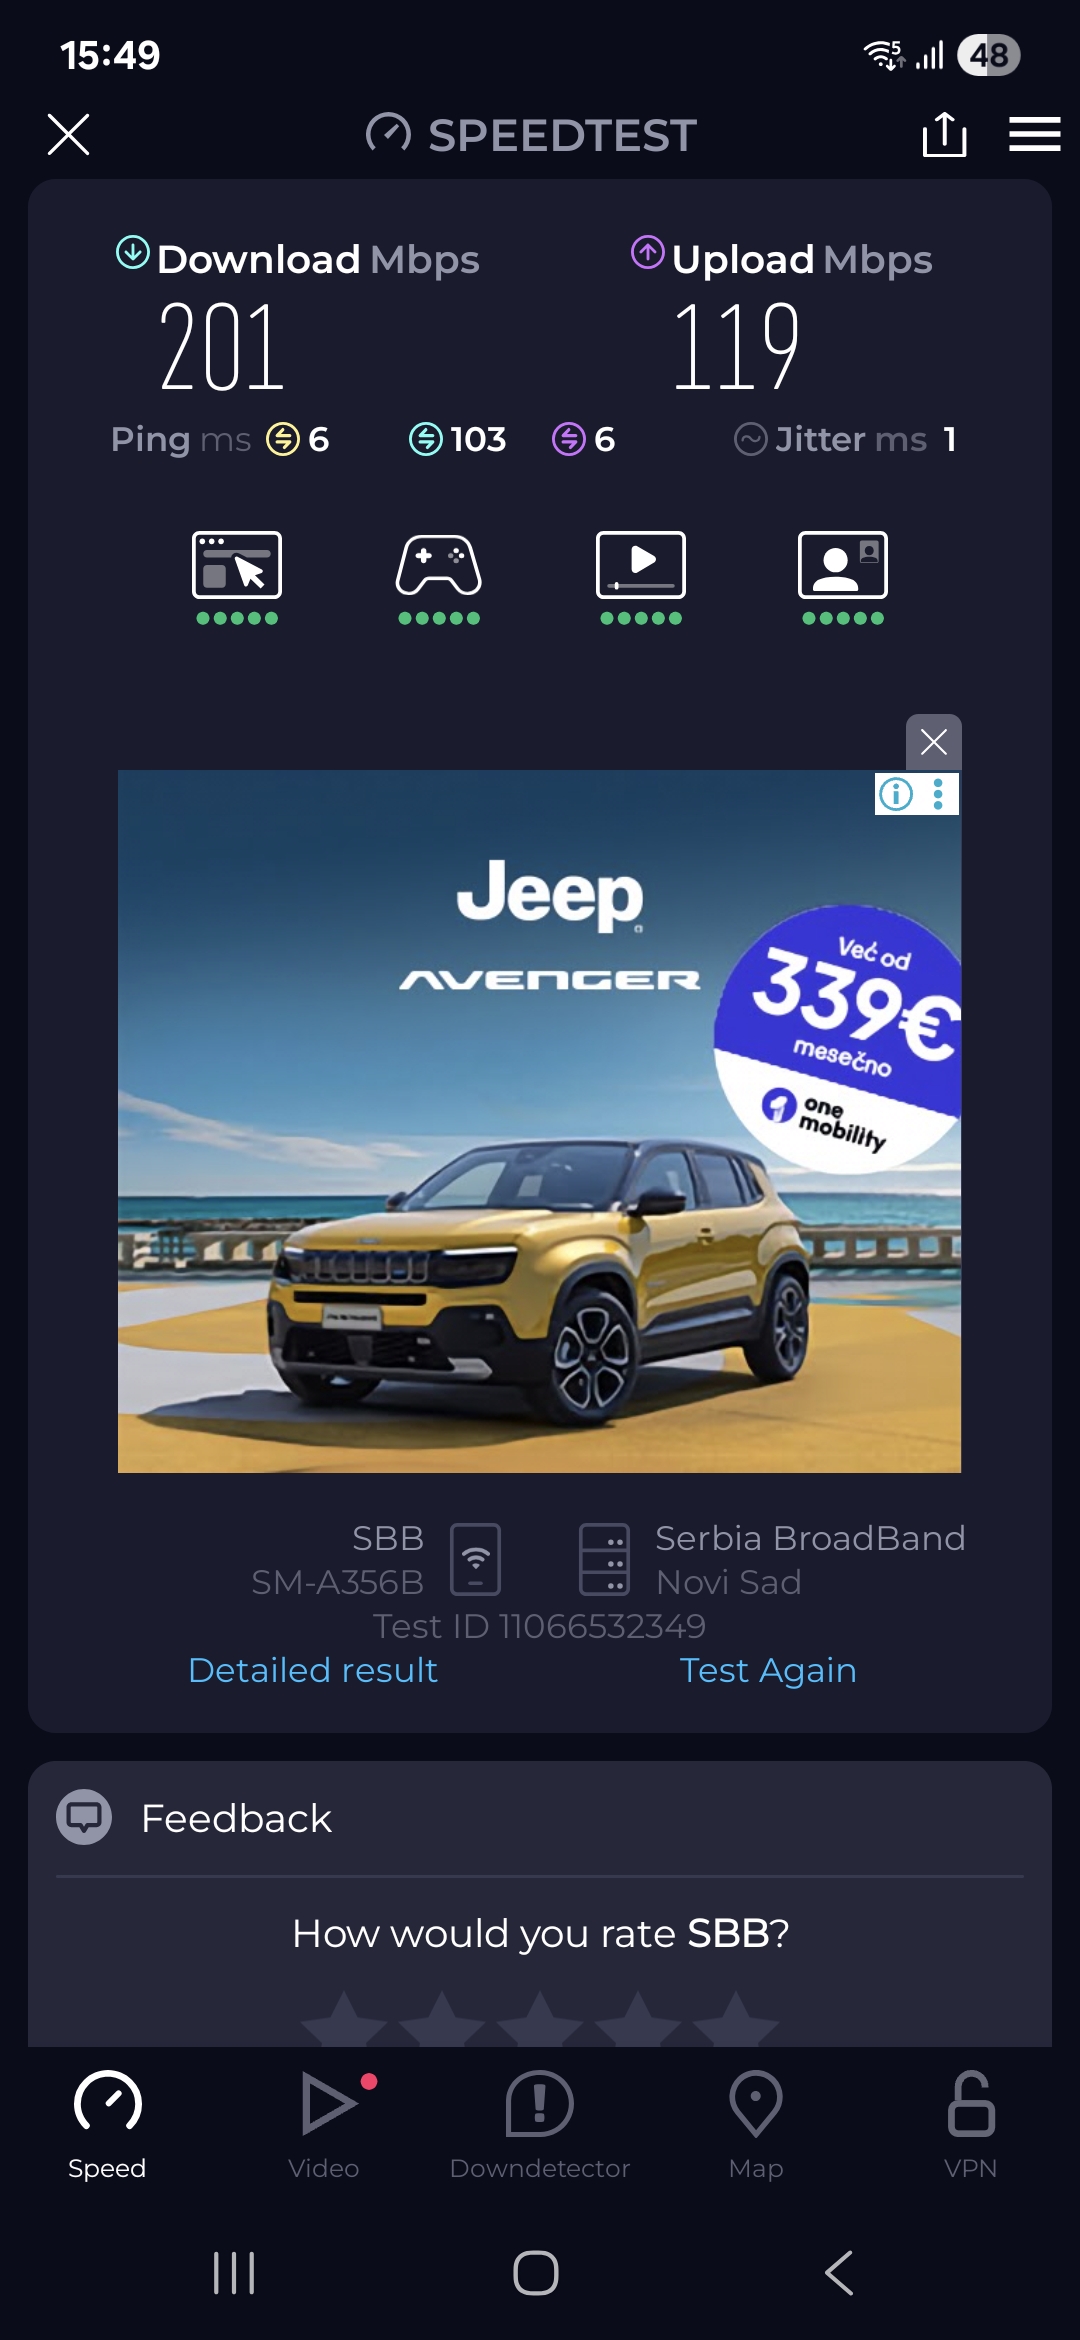Image resolution: width=1080 pixels, height=2340 pixels.
Task: Tap Test Again
Action: pyautogui.click(x=768, y=1670)
